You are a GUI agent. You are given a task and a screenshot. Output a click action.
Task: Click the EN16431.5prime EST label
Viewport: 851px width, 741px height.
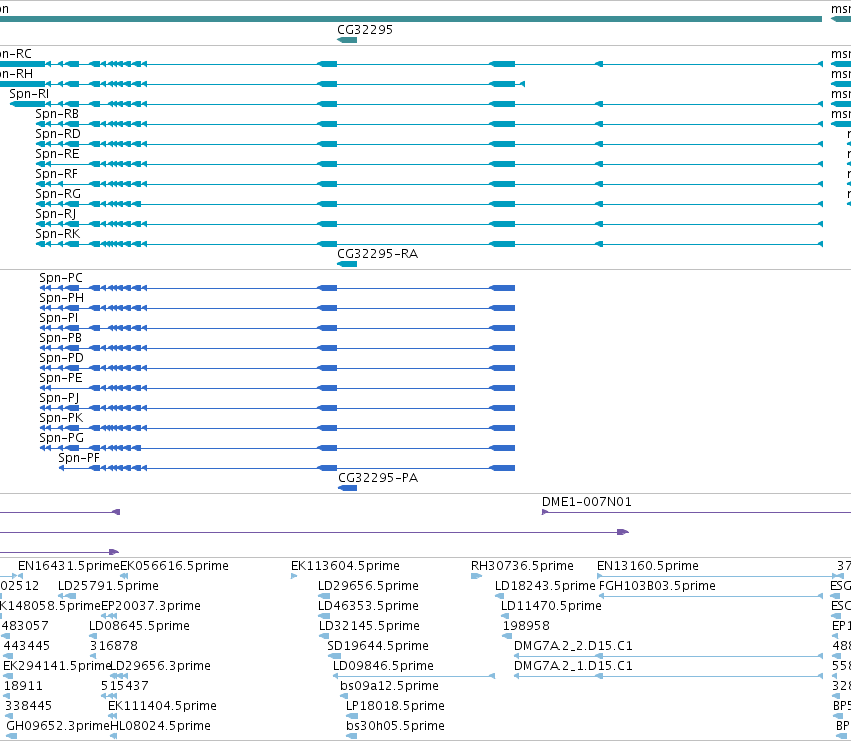click(69, 566)
